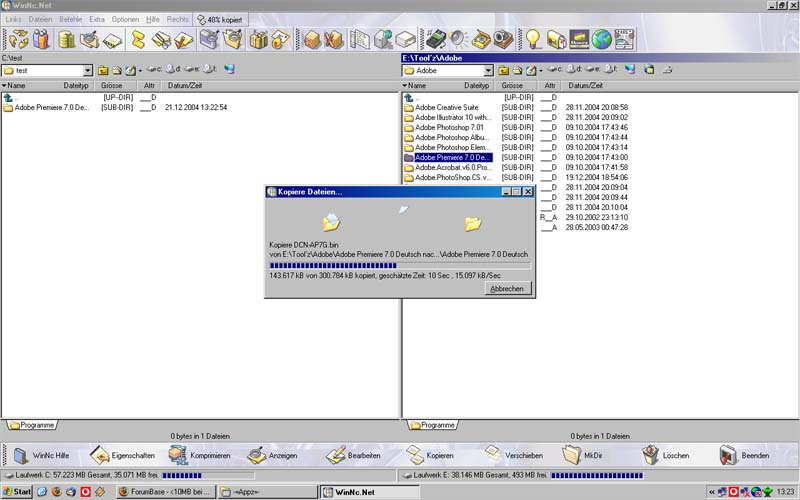Open the favorites dropdown arrow in right panel

[x=541, y=70]
